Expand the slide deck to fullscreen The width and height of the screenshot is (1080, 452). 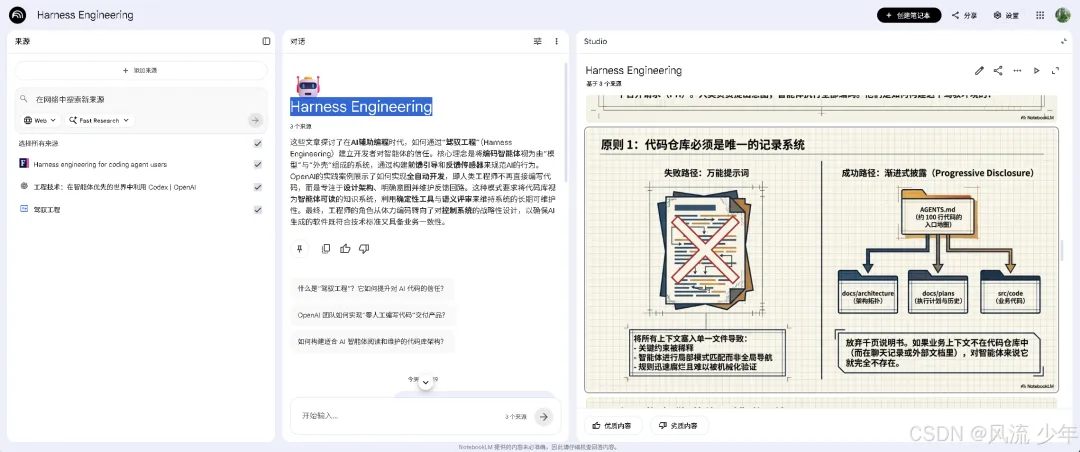click(1055, 70)
